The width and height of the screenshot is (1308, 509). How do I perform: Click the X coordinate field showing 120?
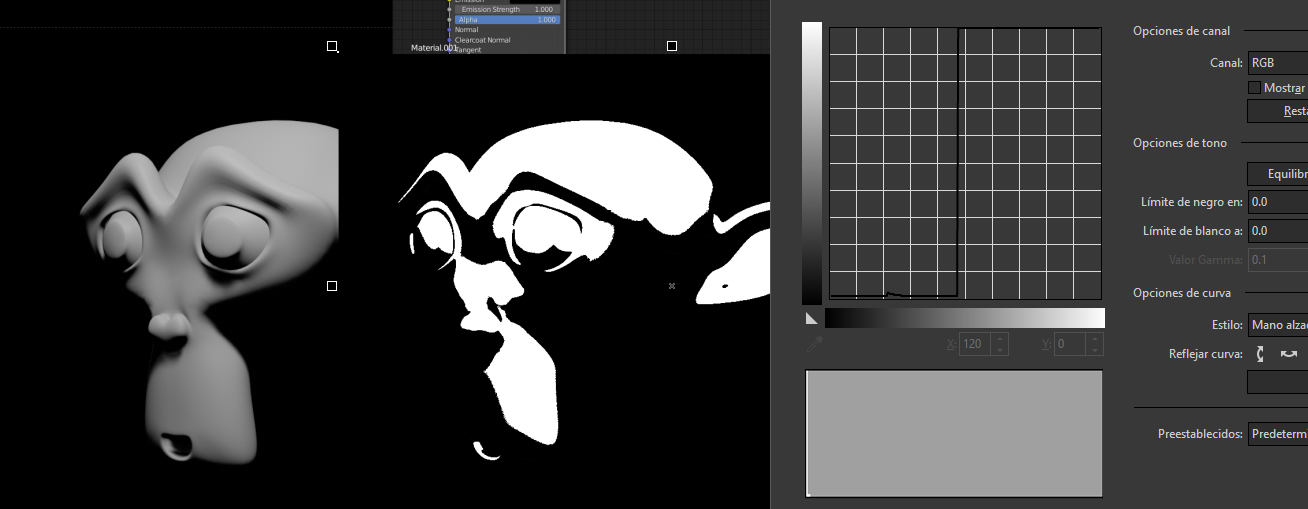(x=976, y=344)
